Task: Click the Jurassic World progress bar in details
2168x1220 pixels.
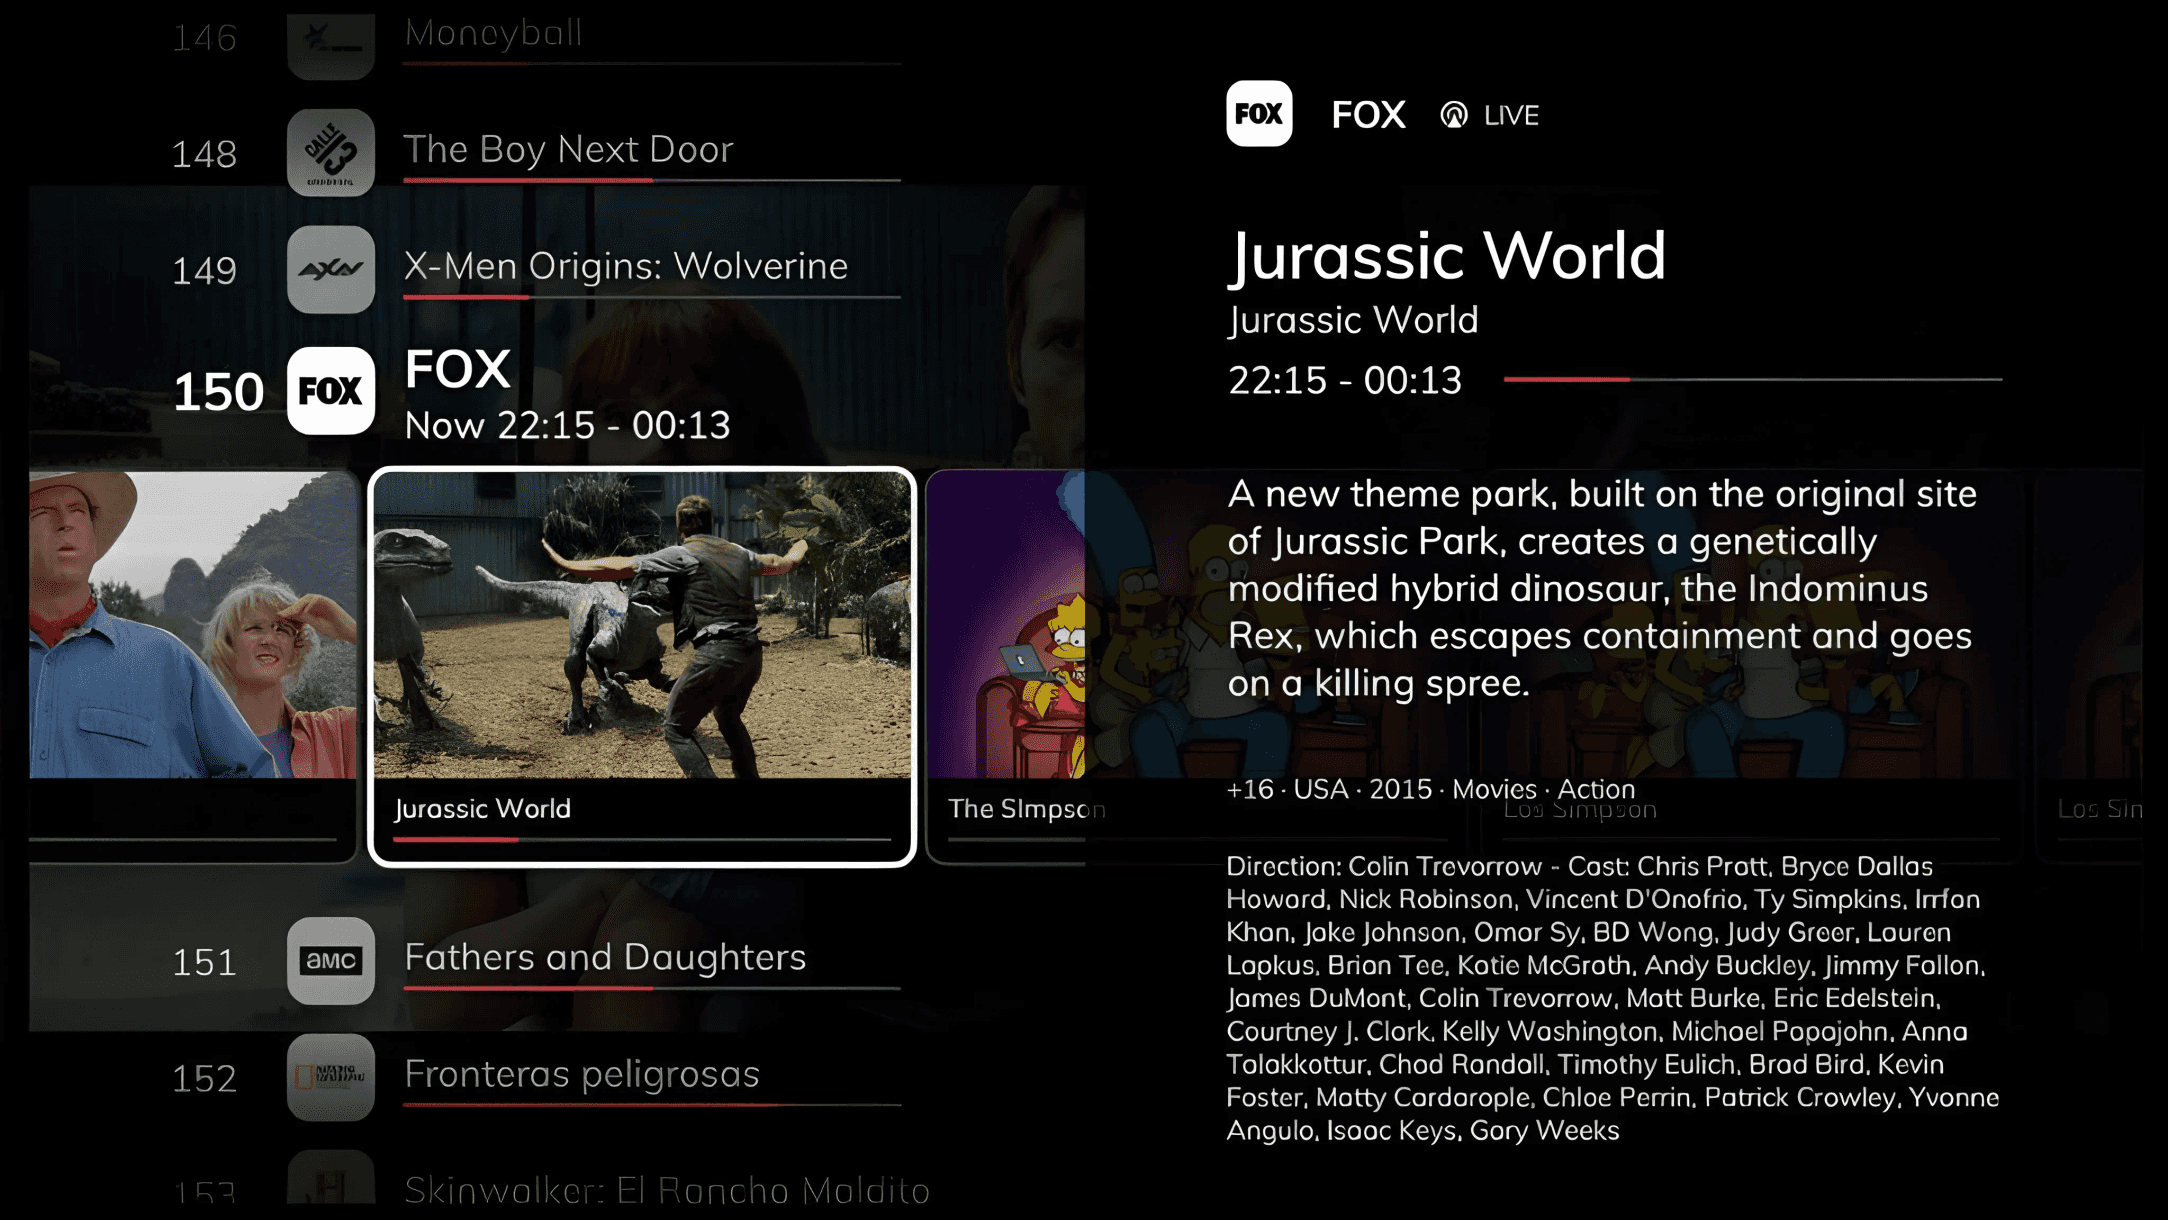Action: click(x=1752, y=380)
